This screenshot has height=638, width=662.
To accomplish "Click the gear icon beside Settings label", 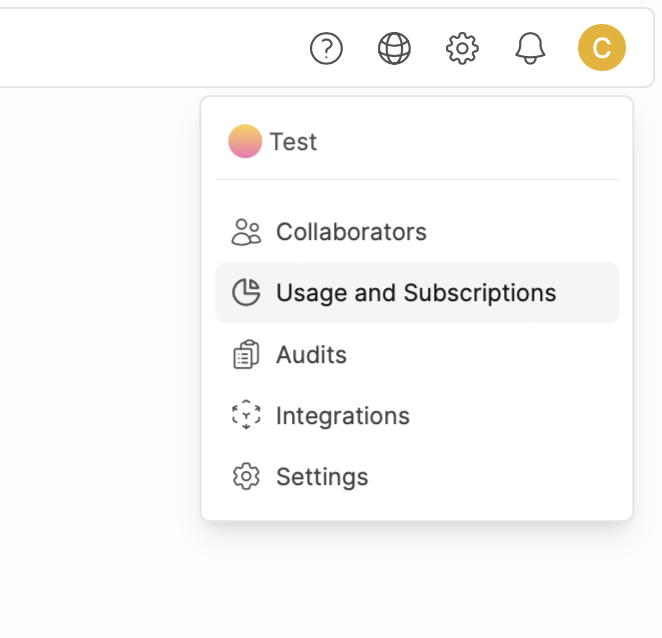I will point(245,477).
